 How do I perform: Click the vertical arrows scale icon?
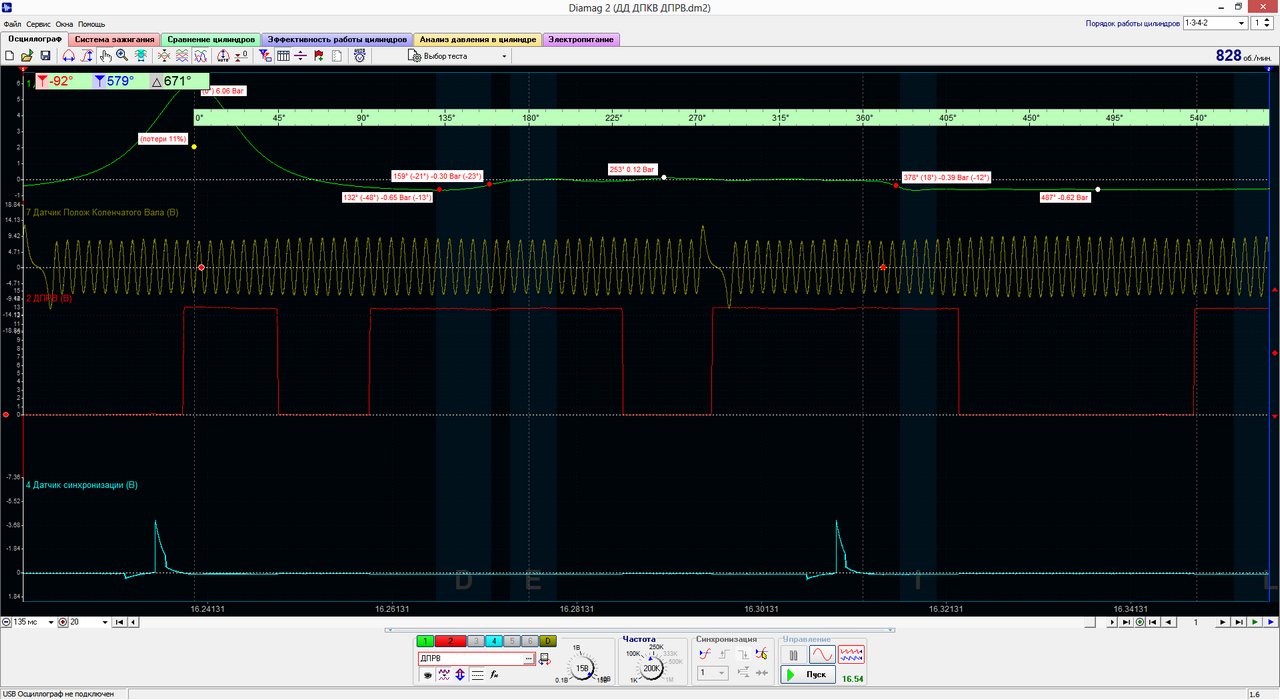(460, 675)
